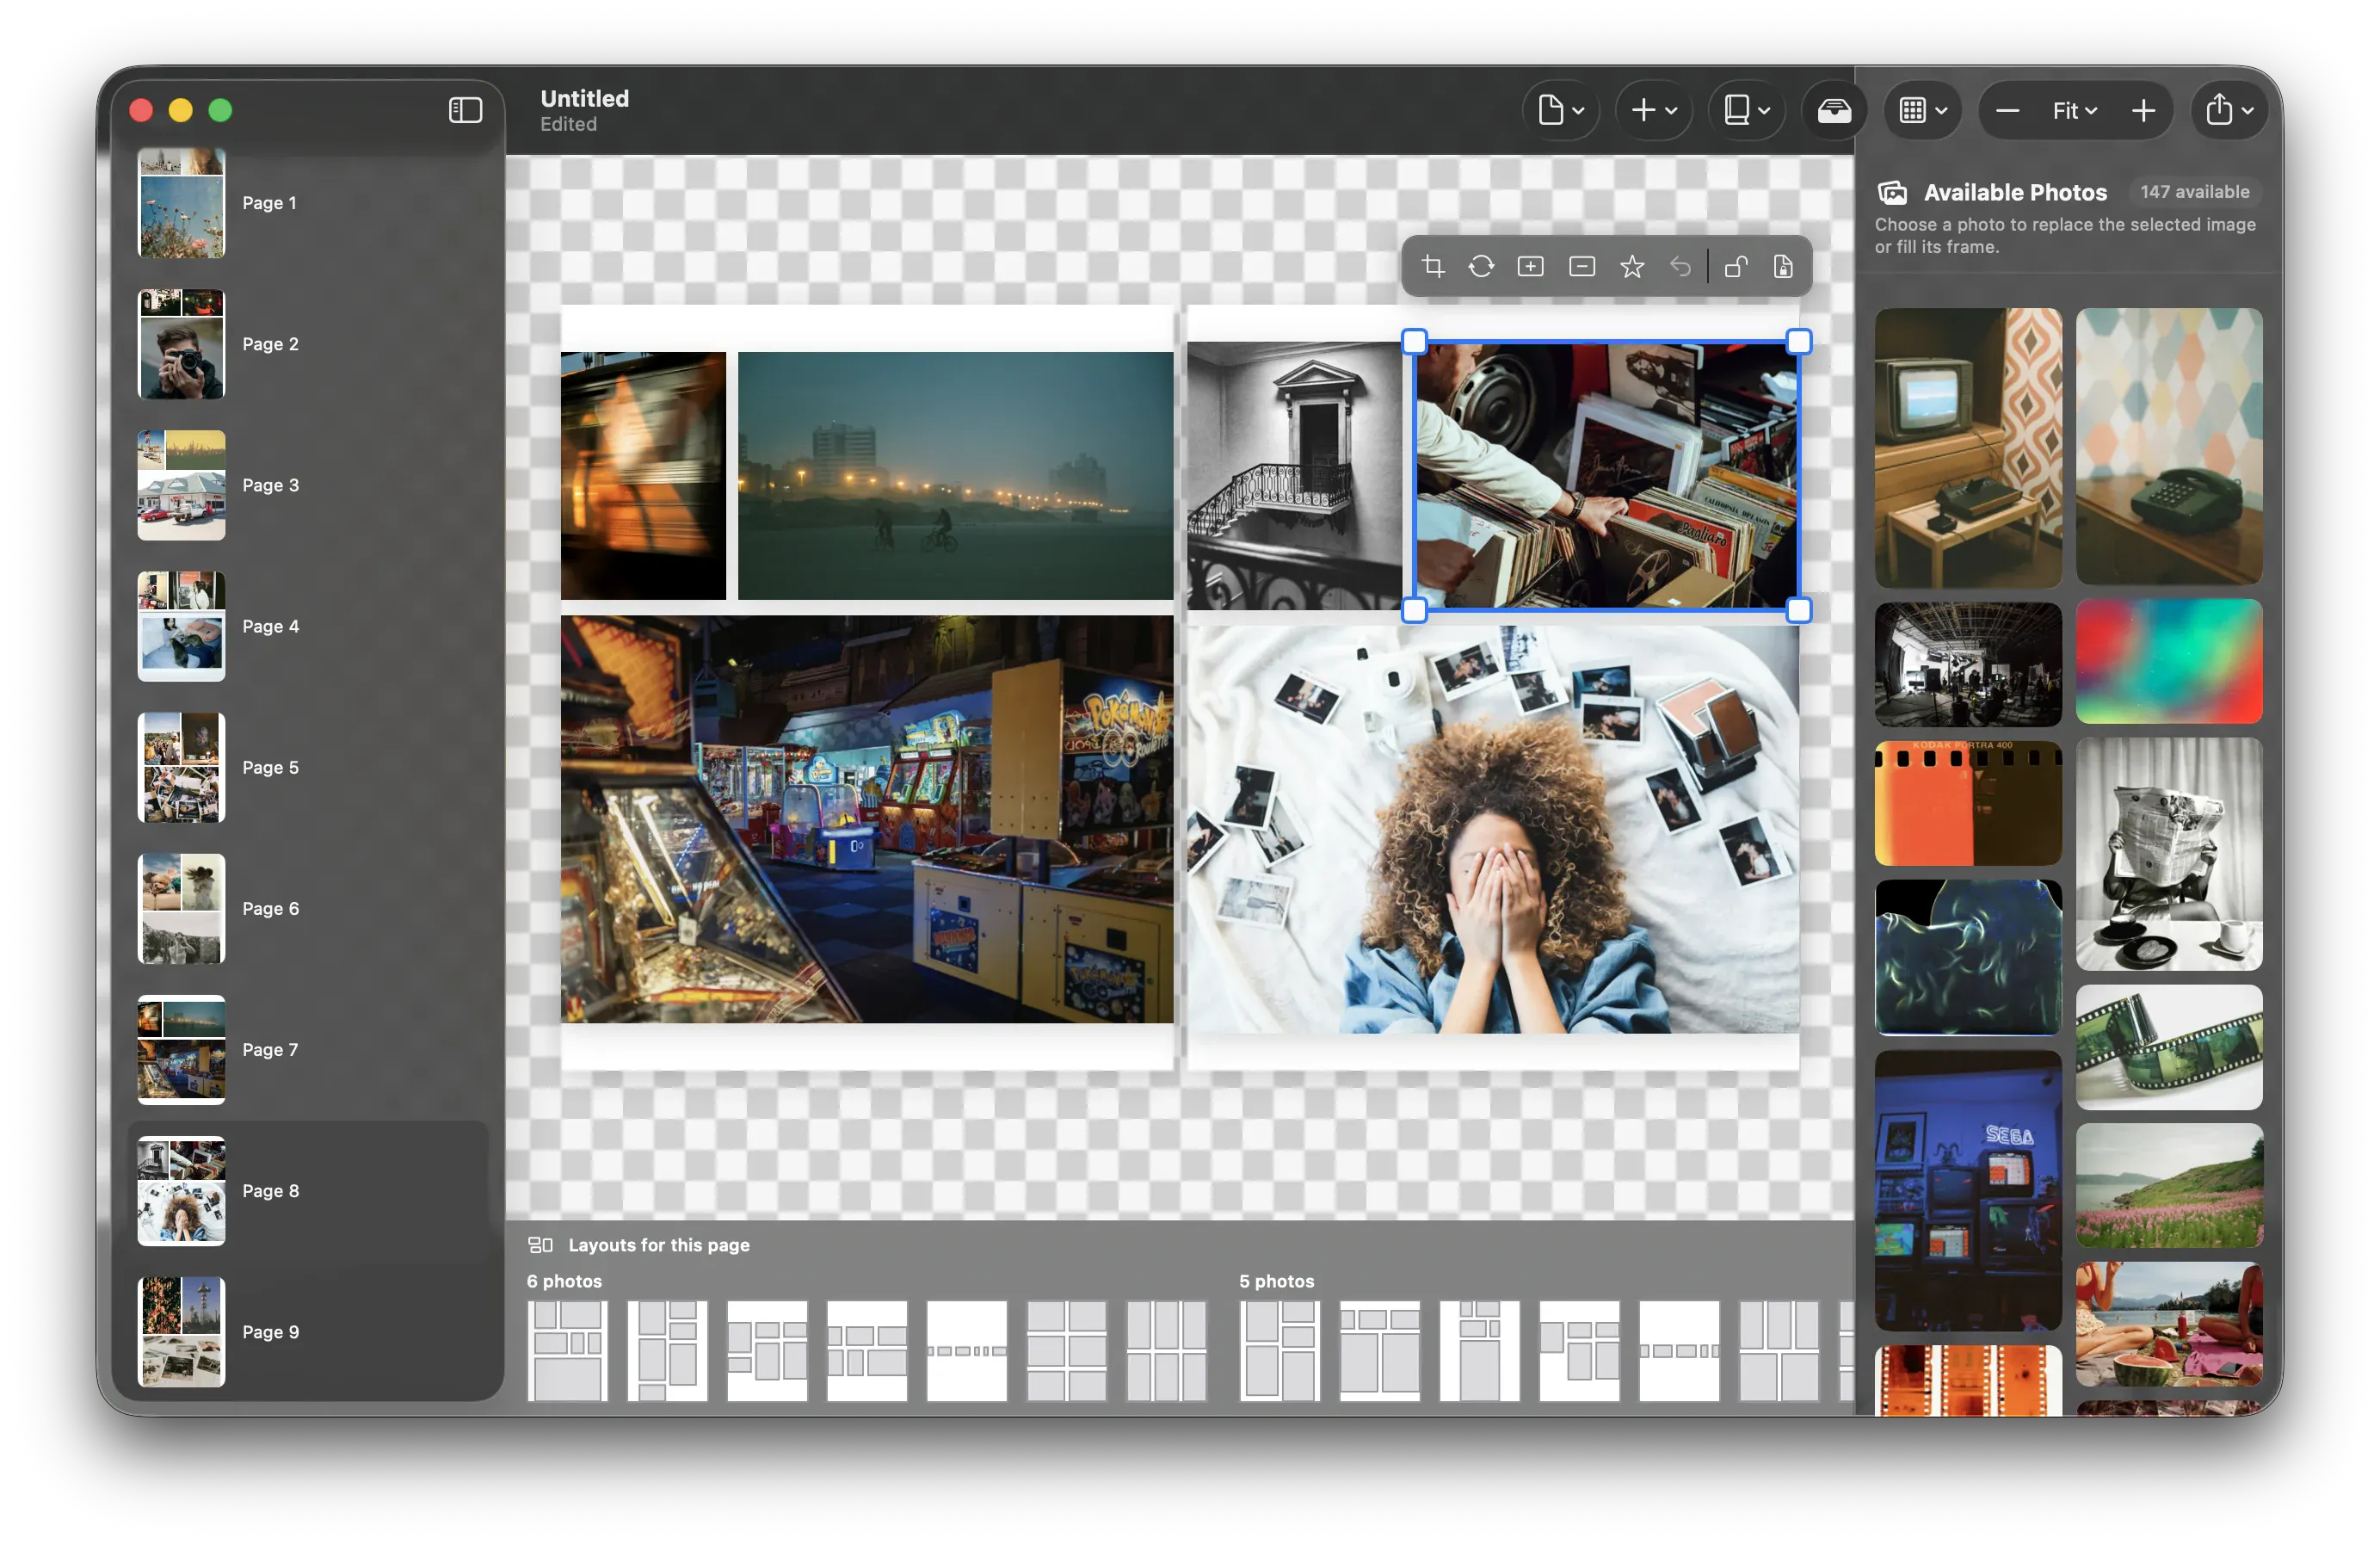Click the 5 photos section heading
Image resolution: width=2380 pixels, height=1544 pixels.
click(1277, 1280)
